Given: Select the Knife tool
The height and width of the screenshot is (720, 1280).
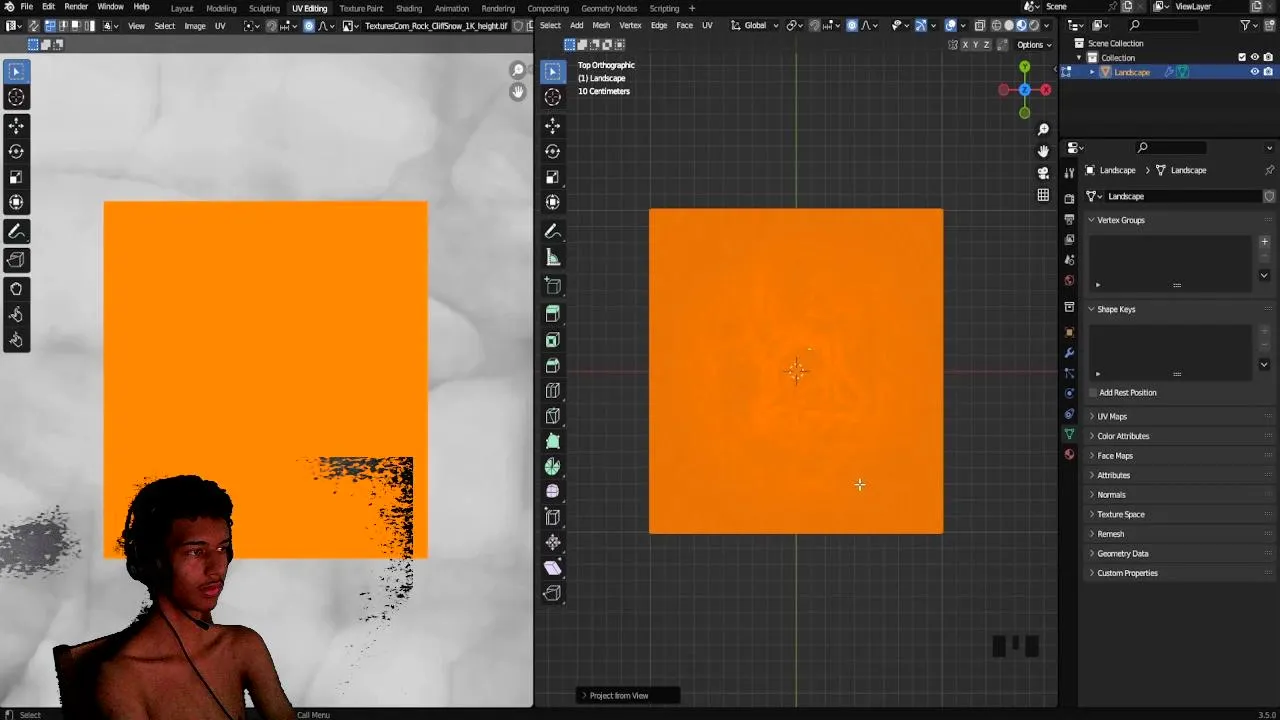Looking at the screenshot, I should [x=552, y=416].
